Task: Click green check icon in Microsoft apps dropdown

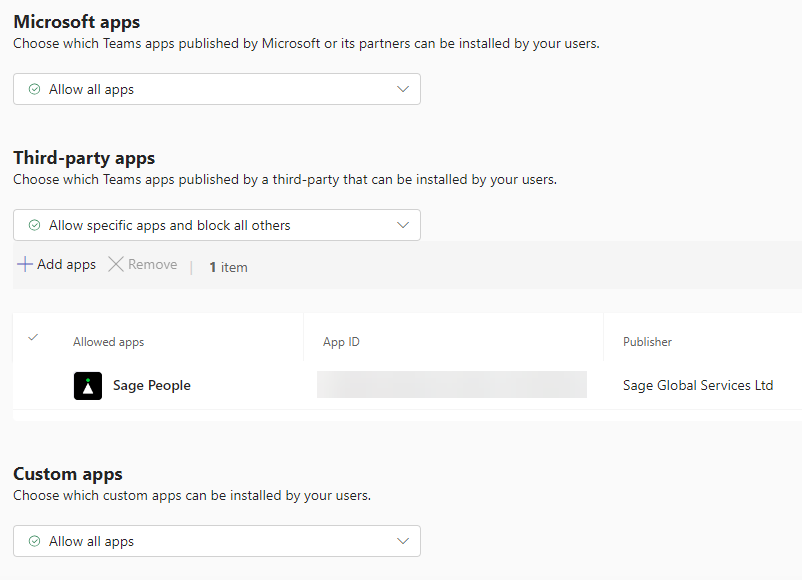Action: [x=35, y=90]
